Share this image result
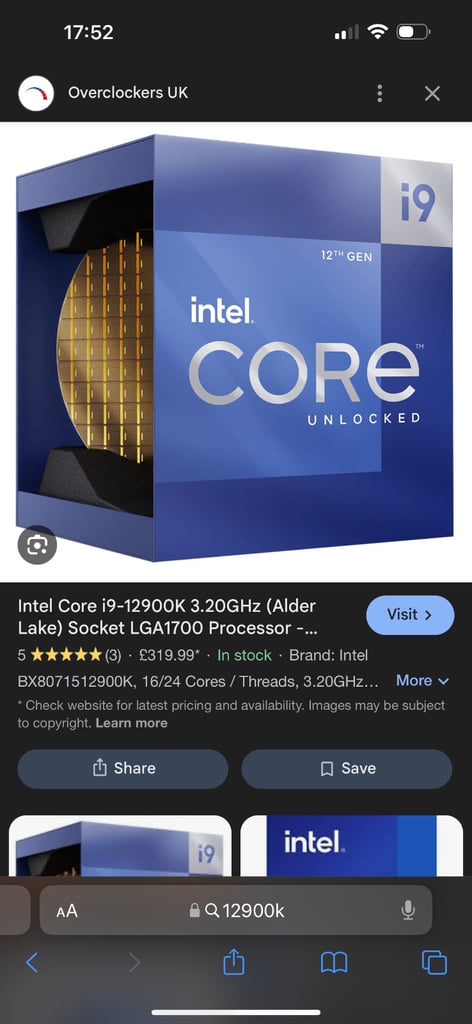This screenshot has height=1024, width=472. (123, 769)
